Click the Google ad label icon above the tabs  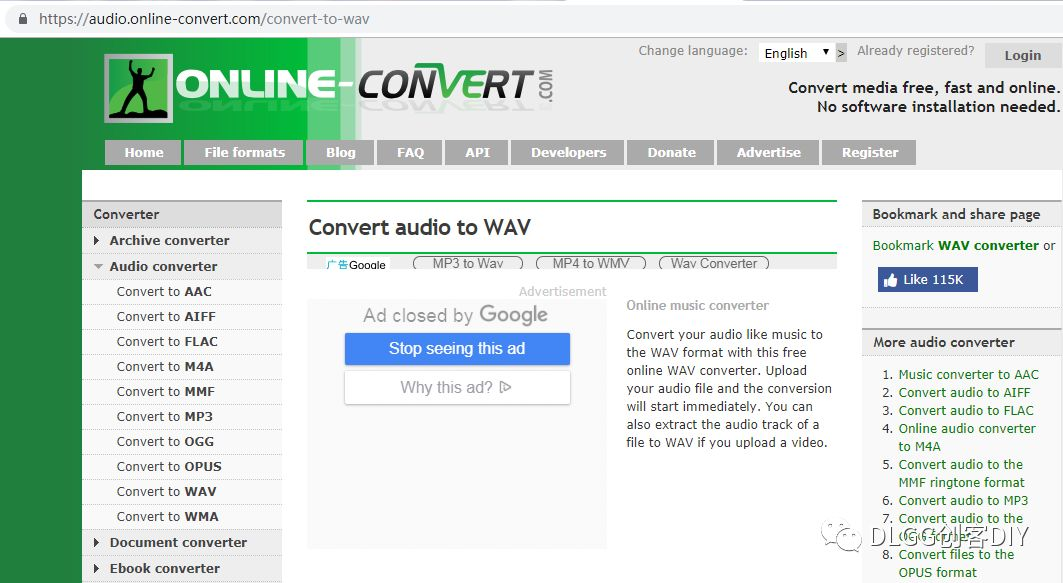click(358, 265)
